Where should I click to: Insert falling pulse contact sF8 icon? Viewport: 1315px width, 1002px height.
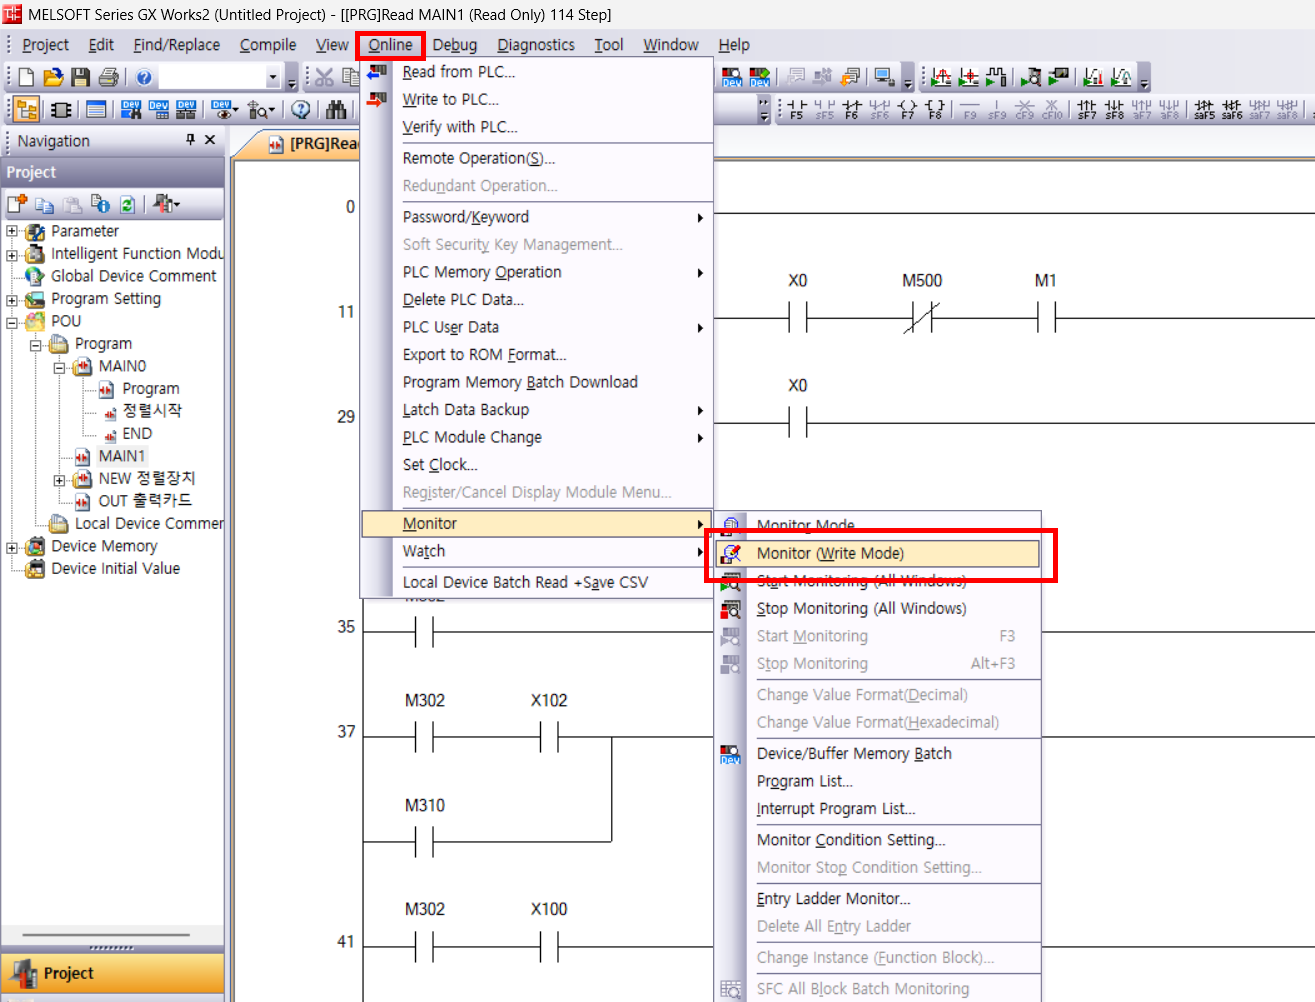1114,109
